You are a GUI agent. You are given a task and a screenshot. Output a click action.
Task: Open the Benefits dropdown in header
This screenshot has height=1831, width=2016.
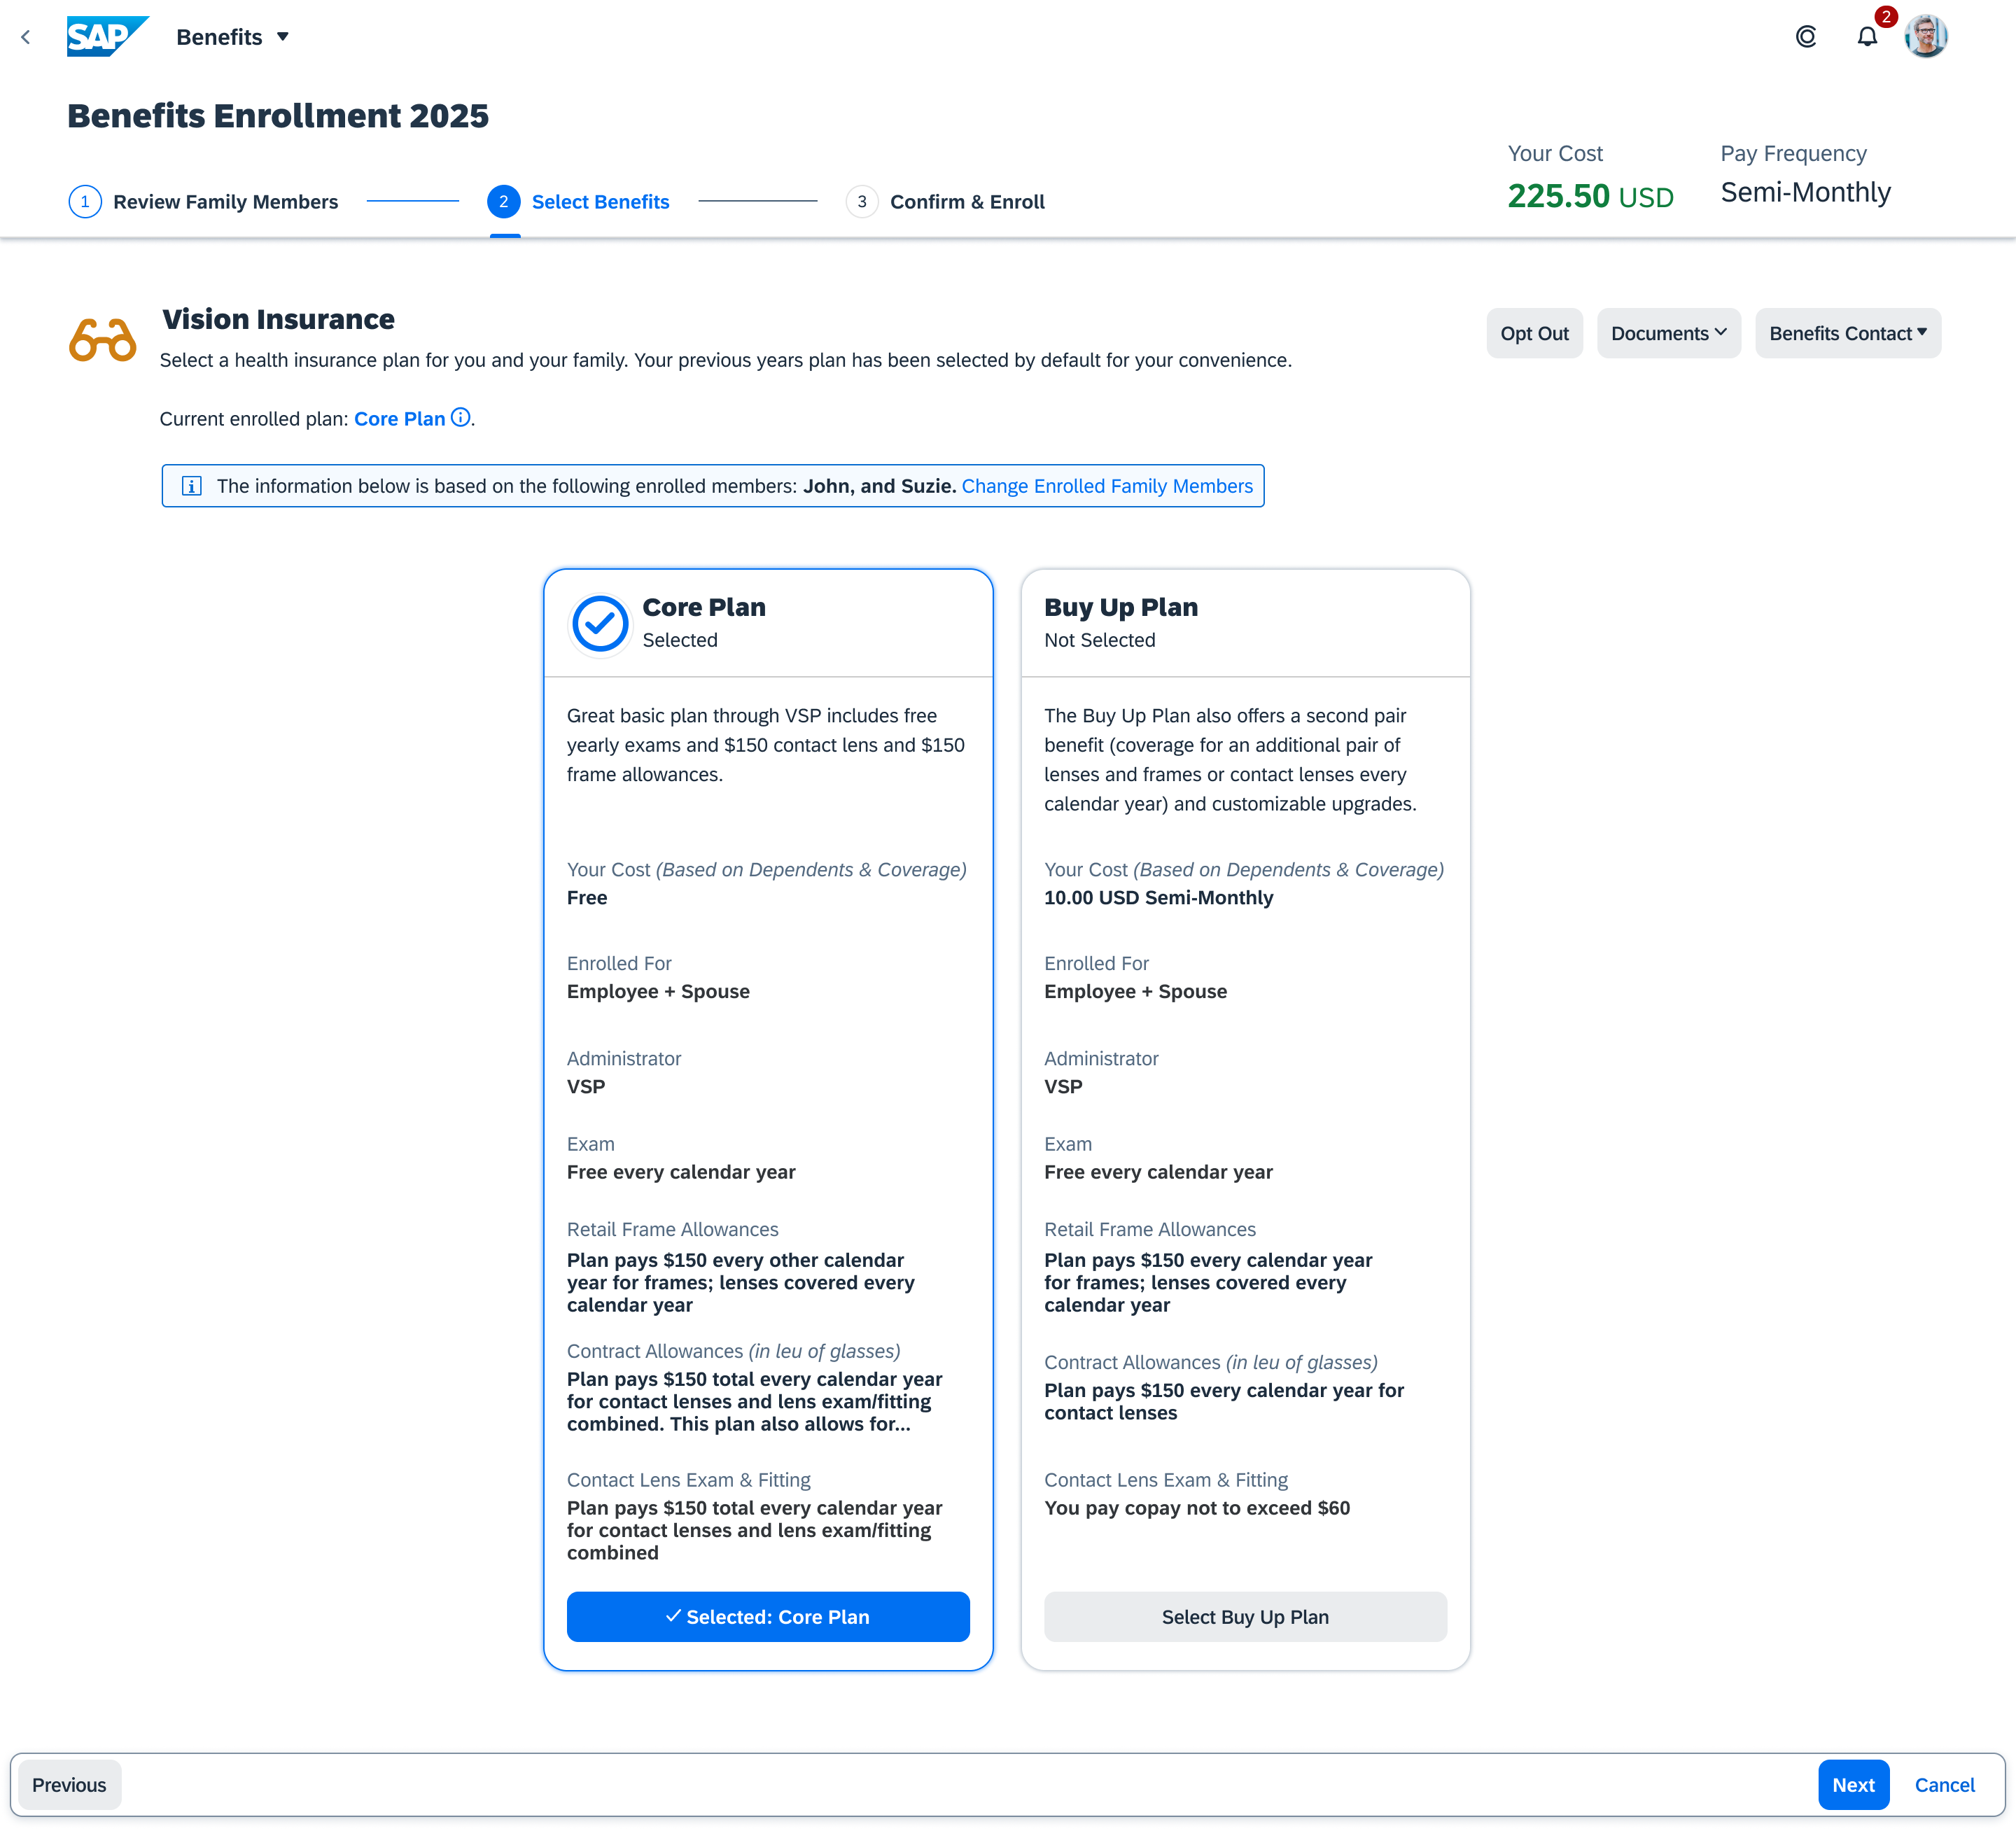(x=232, y=37)
